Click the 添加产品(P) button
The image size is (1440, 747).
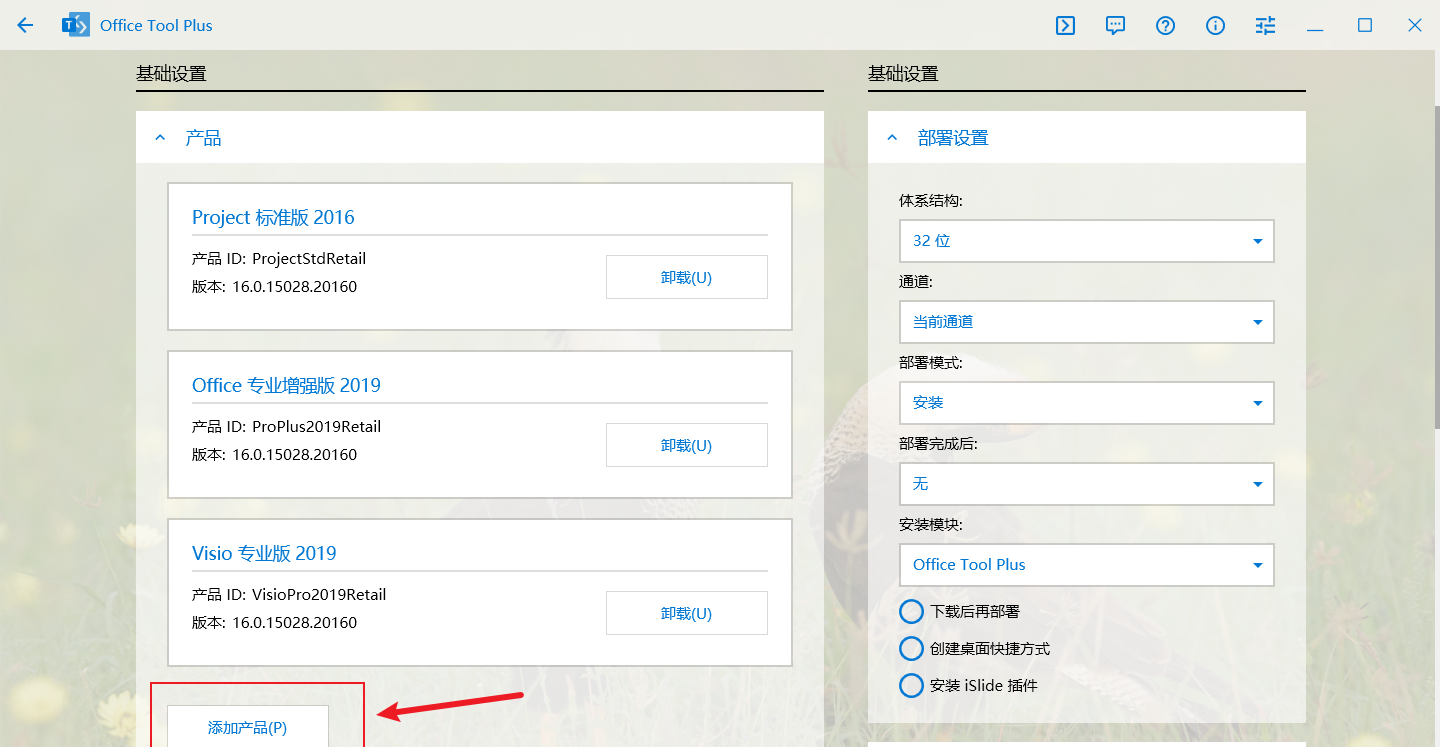click(x=247, y=727)
